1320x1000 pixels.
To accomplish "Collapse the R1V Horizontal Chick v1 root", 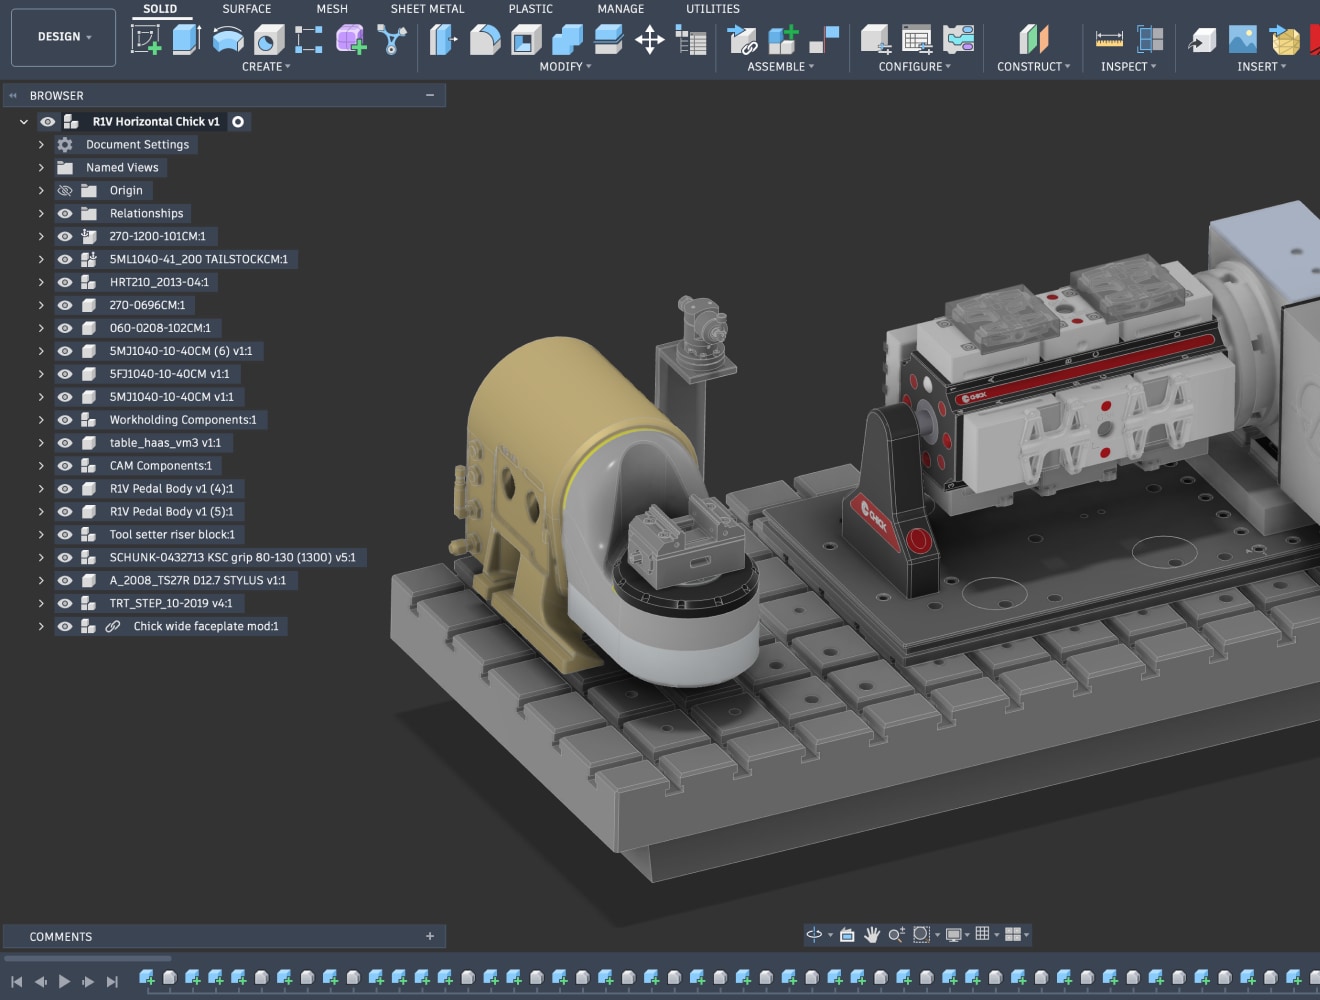I will coord(24,122).
